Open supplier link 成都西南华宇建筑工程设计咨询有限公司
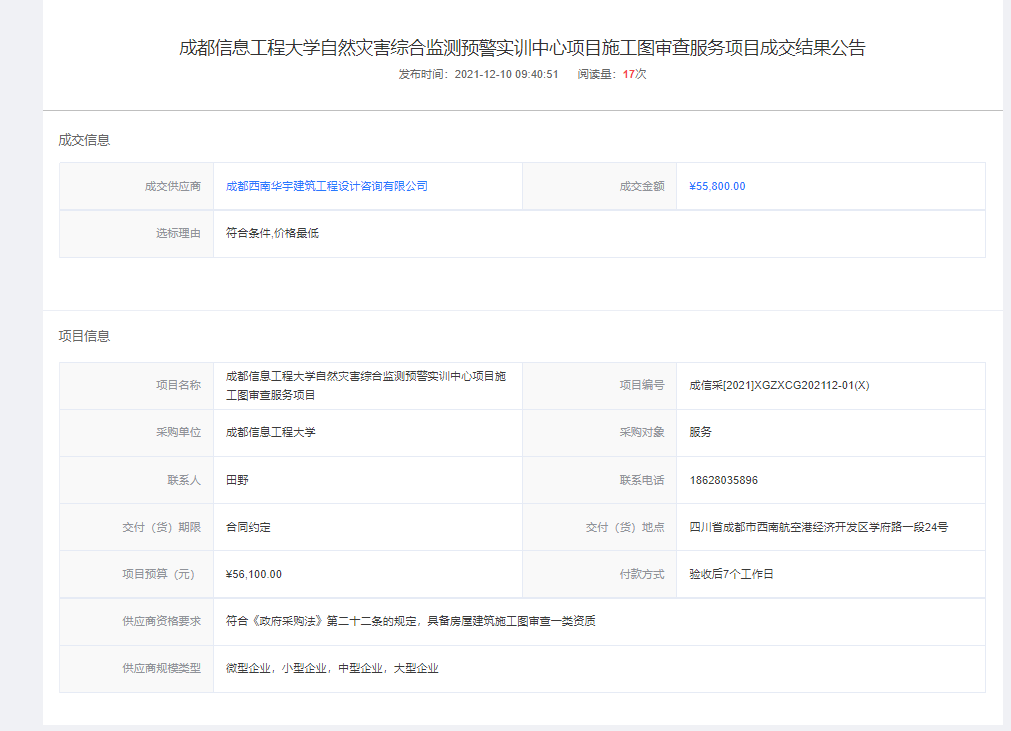Image resolution: width=1011 pixels, height=731 pixels. [327, 186]
